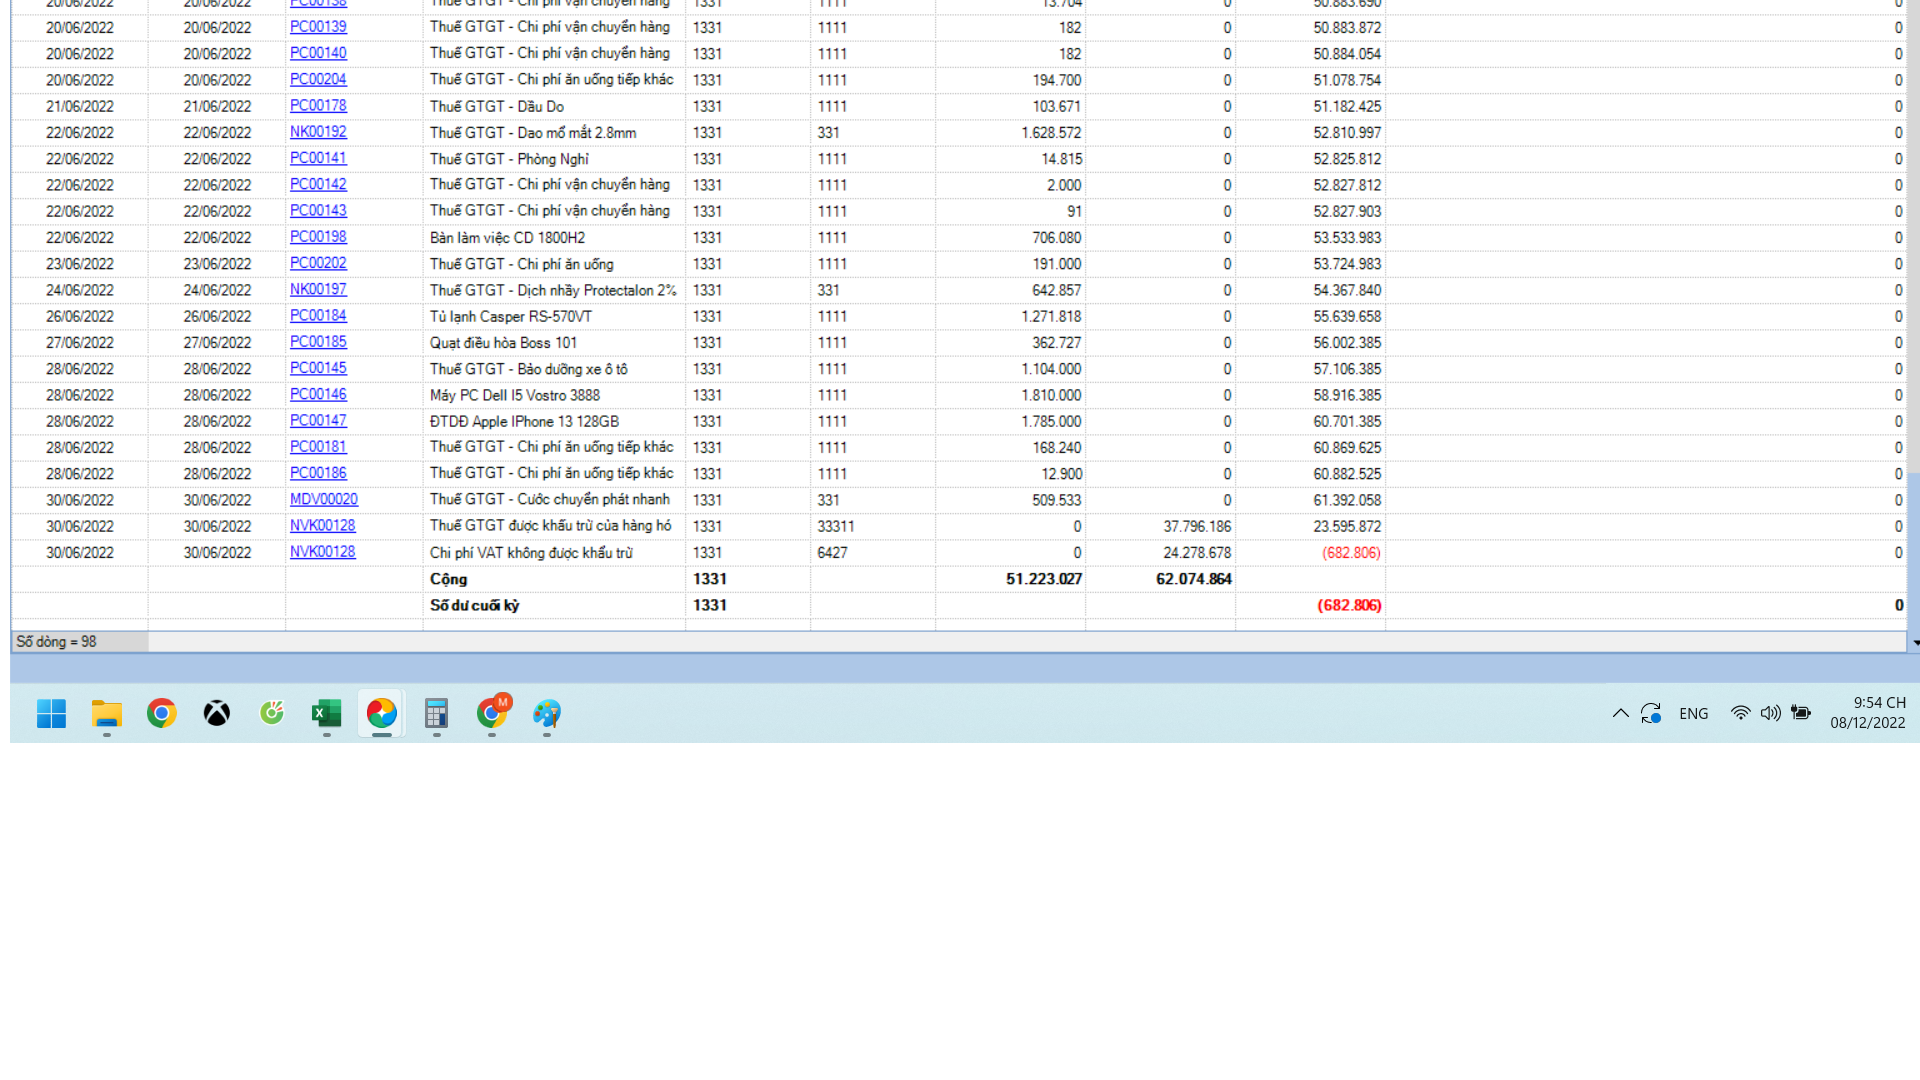The height and width of the screenshot is (1080, 1920).
Task: Open voucher link NK00192
Action: (318, 132)
